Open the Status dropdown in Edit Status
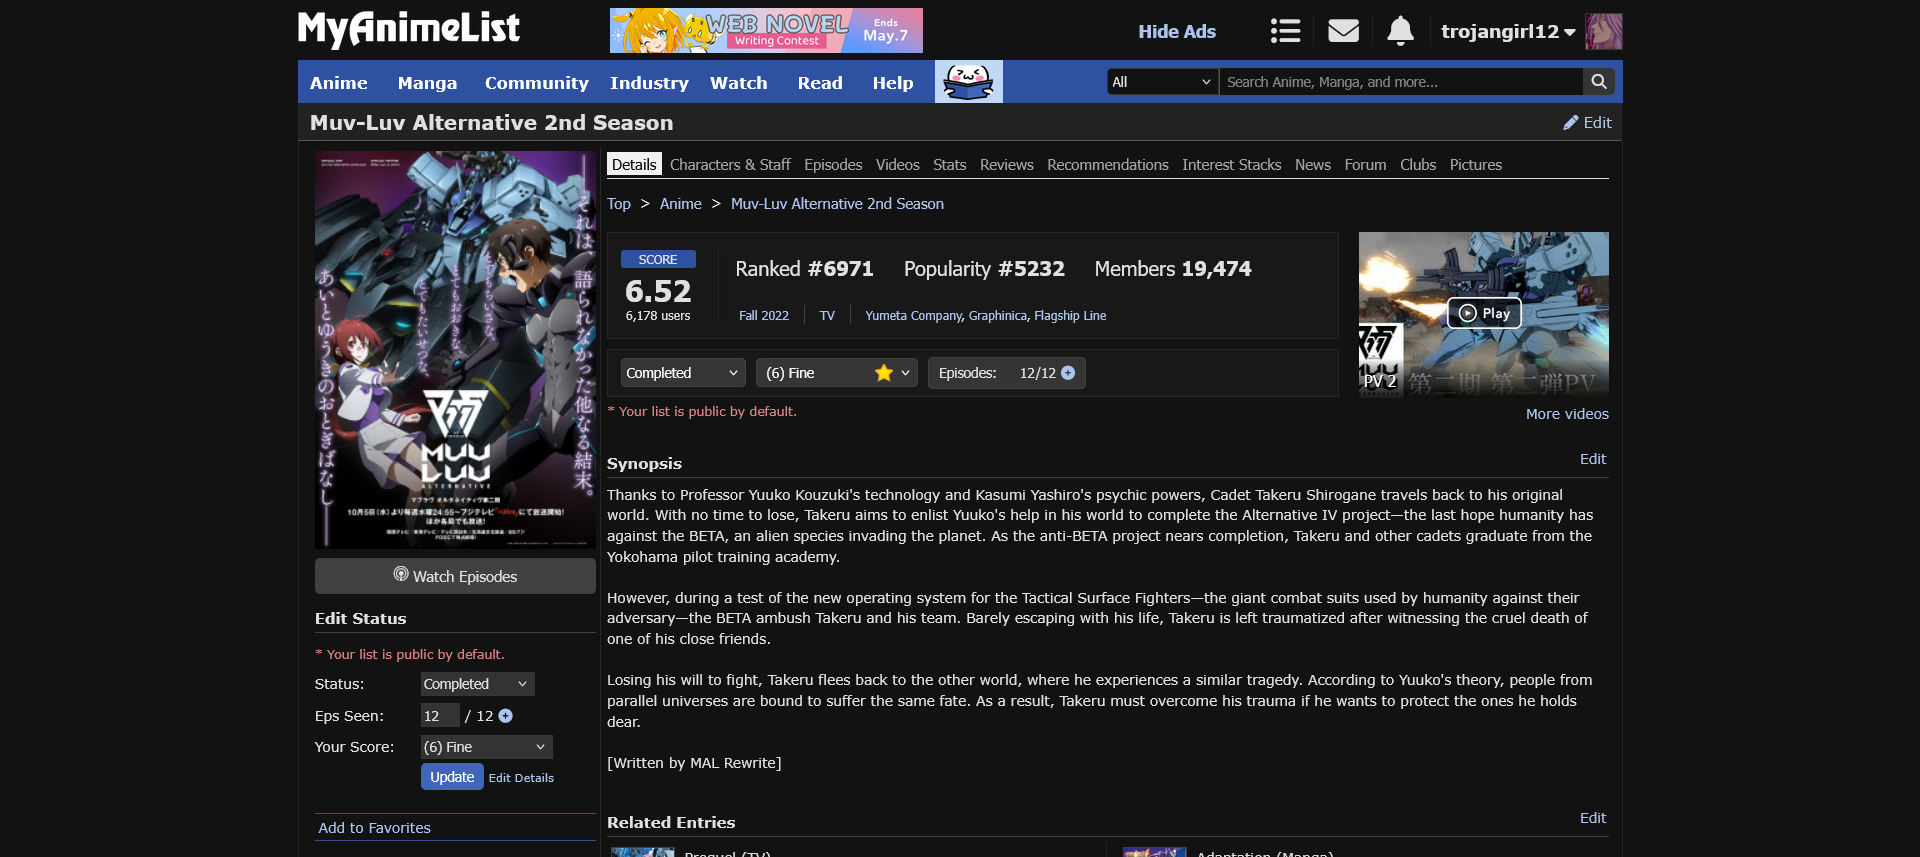The image size is (1920, 857). coord(477,684)
